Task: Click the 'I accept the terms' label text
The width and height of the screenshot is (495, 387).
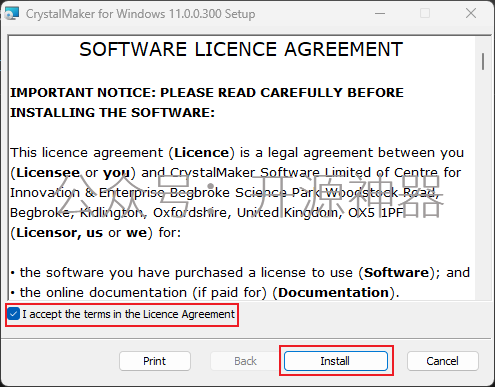Action: pos(128,314)
